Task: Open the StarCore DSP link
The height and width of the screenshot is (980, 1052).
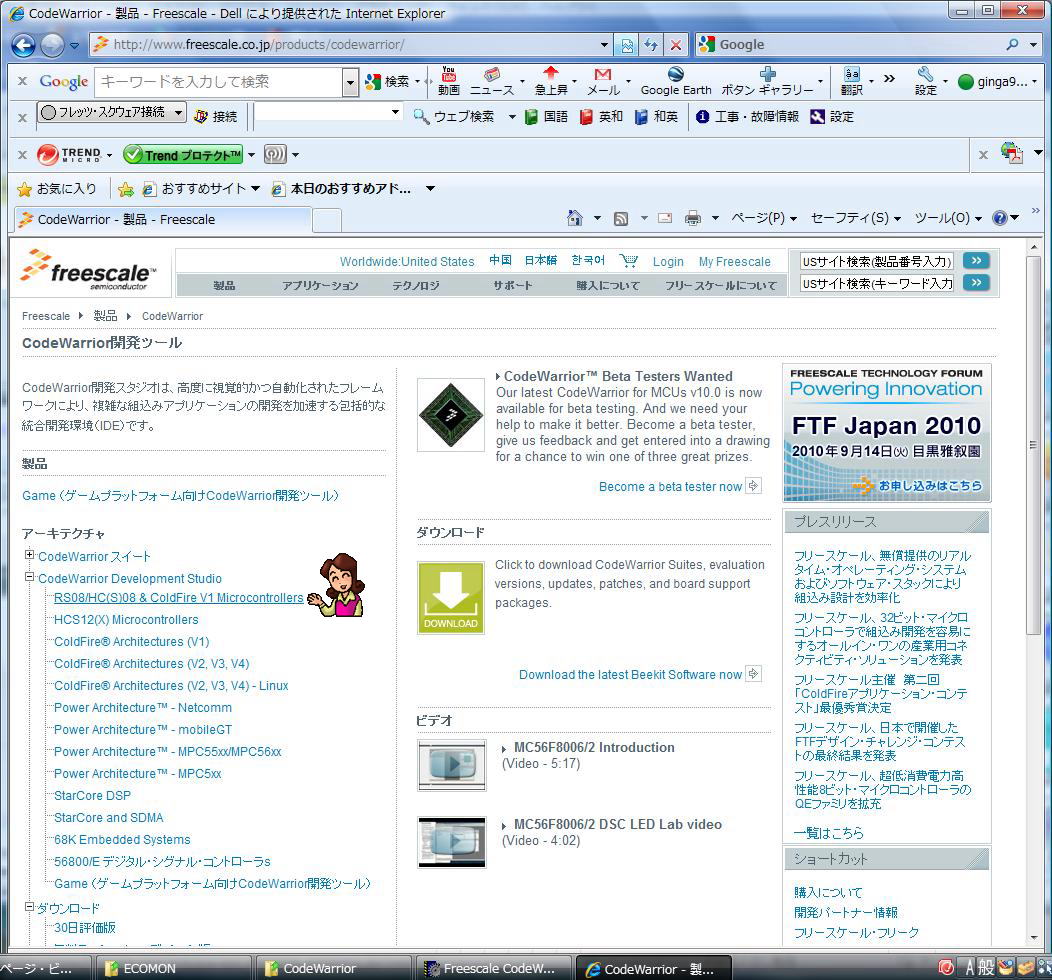Action: coord(93,796)
